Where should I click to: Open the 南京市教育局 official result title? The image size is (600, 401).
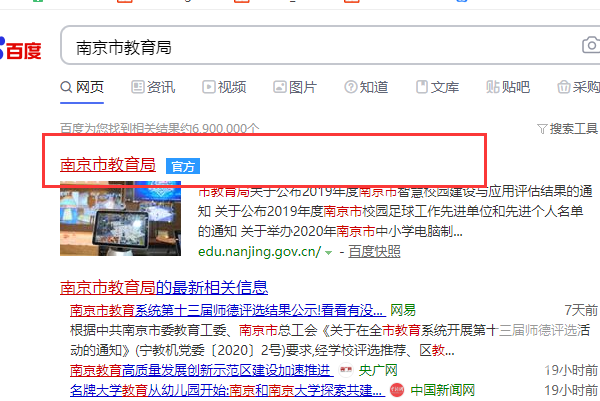[x=108, y=165]
